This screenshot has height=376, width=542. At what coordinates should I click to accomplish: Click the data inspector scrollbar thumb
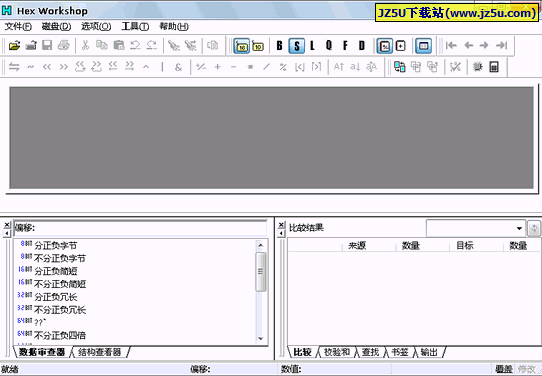[x=261, y=271]
